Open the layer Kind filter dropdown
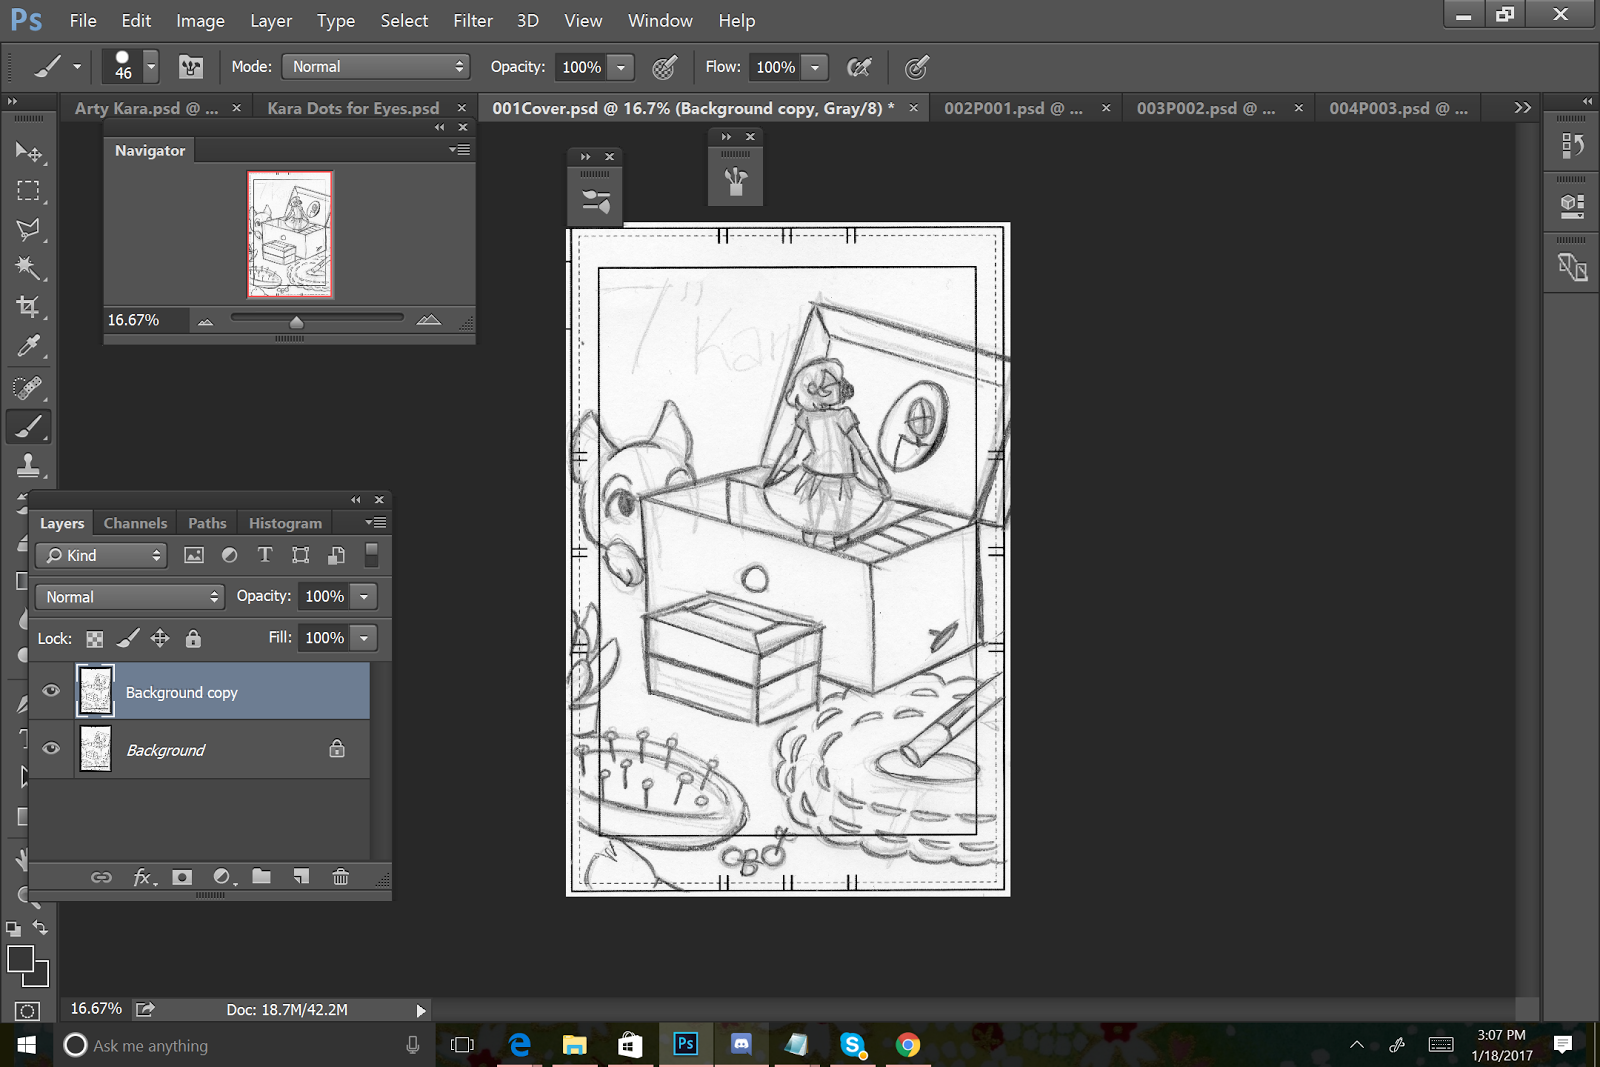 (101, 555)
